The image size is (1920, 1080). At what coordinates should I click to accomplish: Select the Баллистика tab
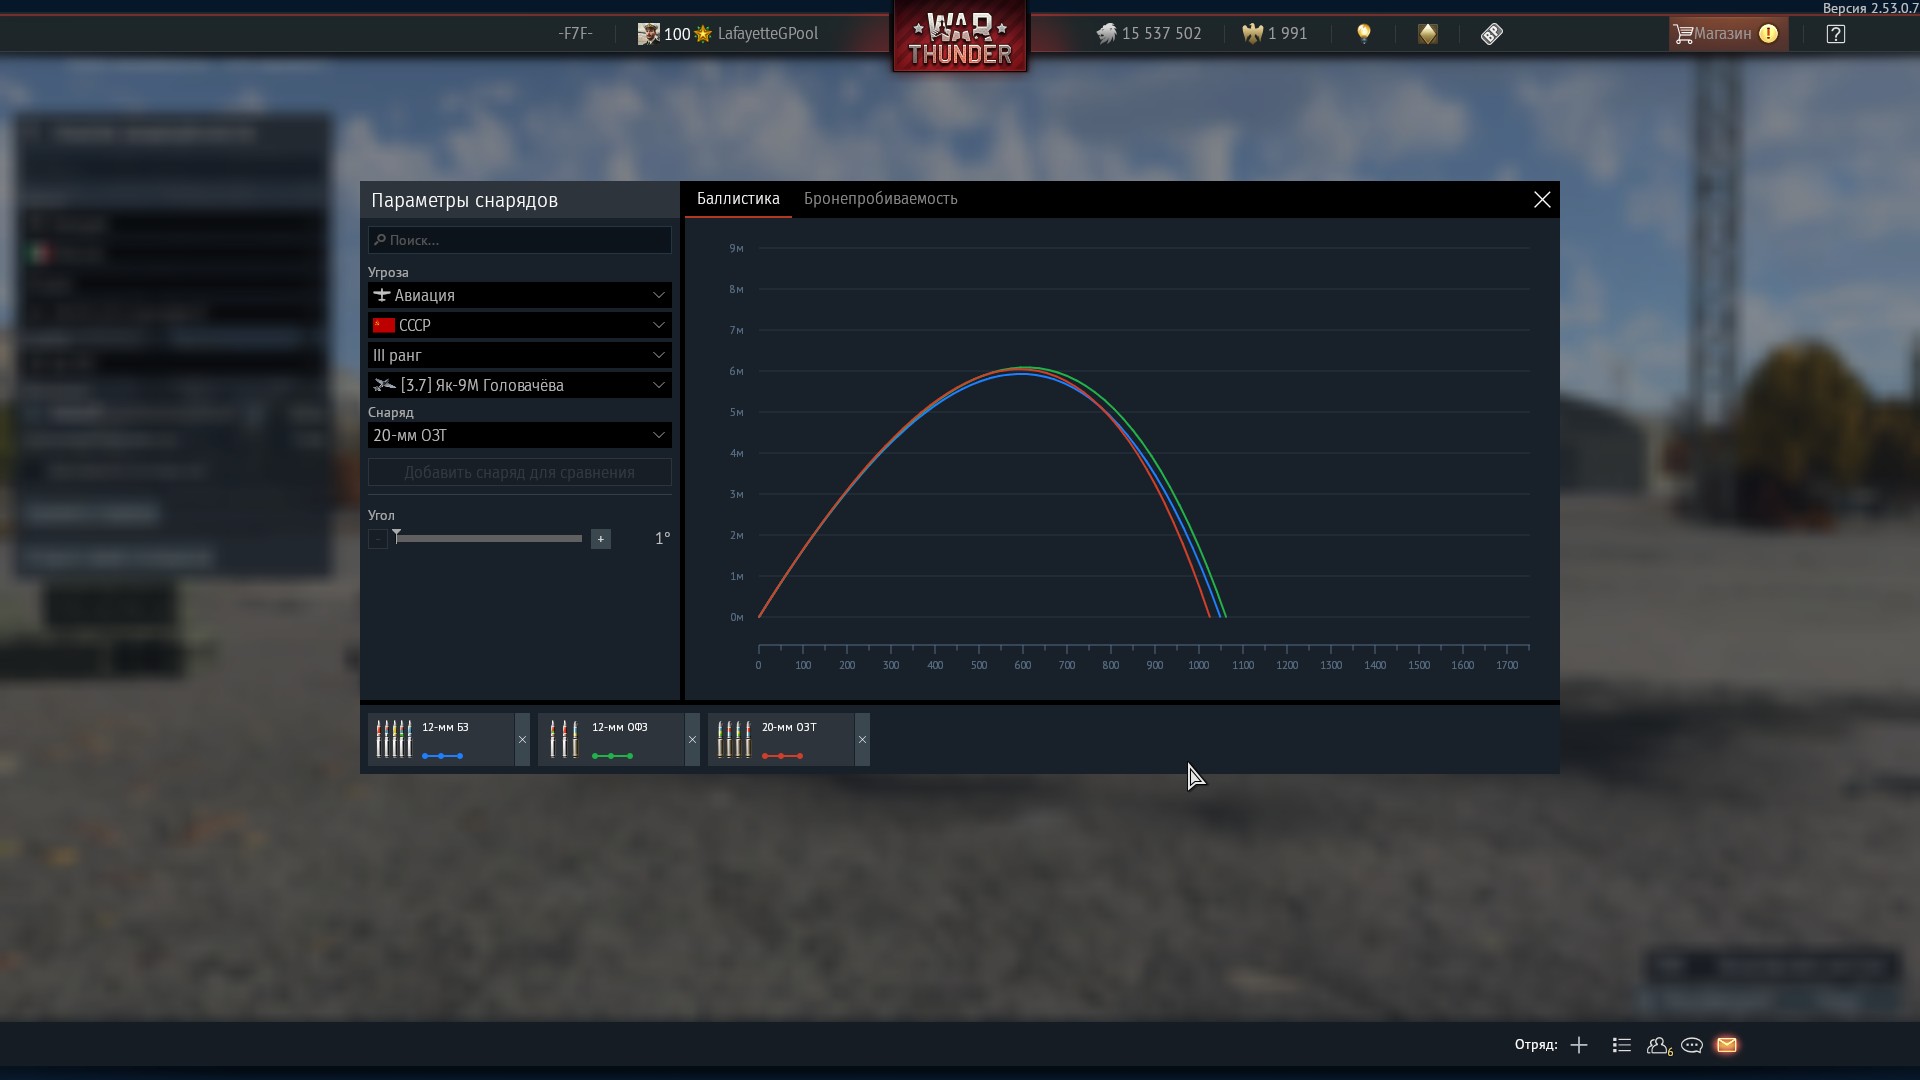(738, 199)
